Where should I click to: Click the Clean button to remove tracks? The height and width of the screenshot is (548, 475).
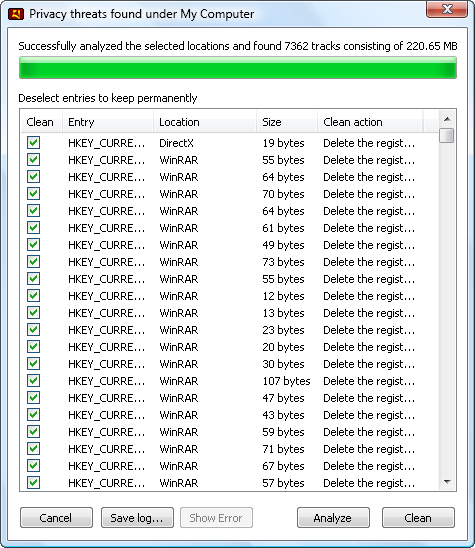[418, 518]
